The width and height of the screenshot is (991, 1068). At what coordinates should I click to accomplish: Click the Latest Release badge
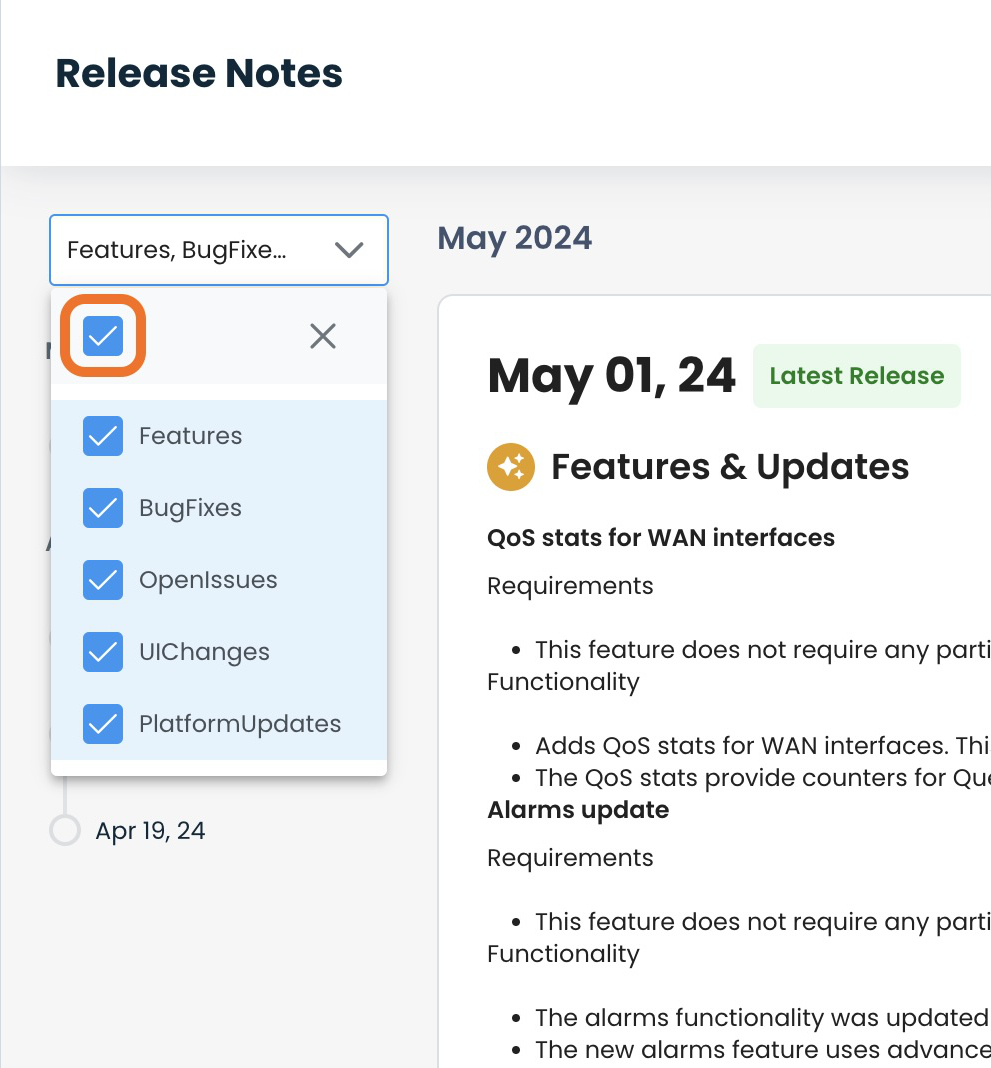[x=857, y=376]
